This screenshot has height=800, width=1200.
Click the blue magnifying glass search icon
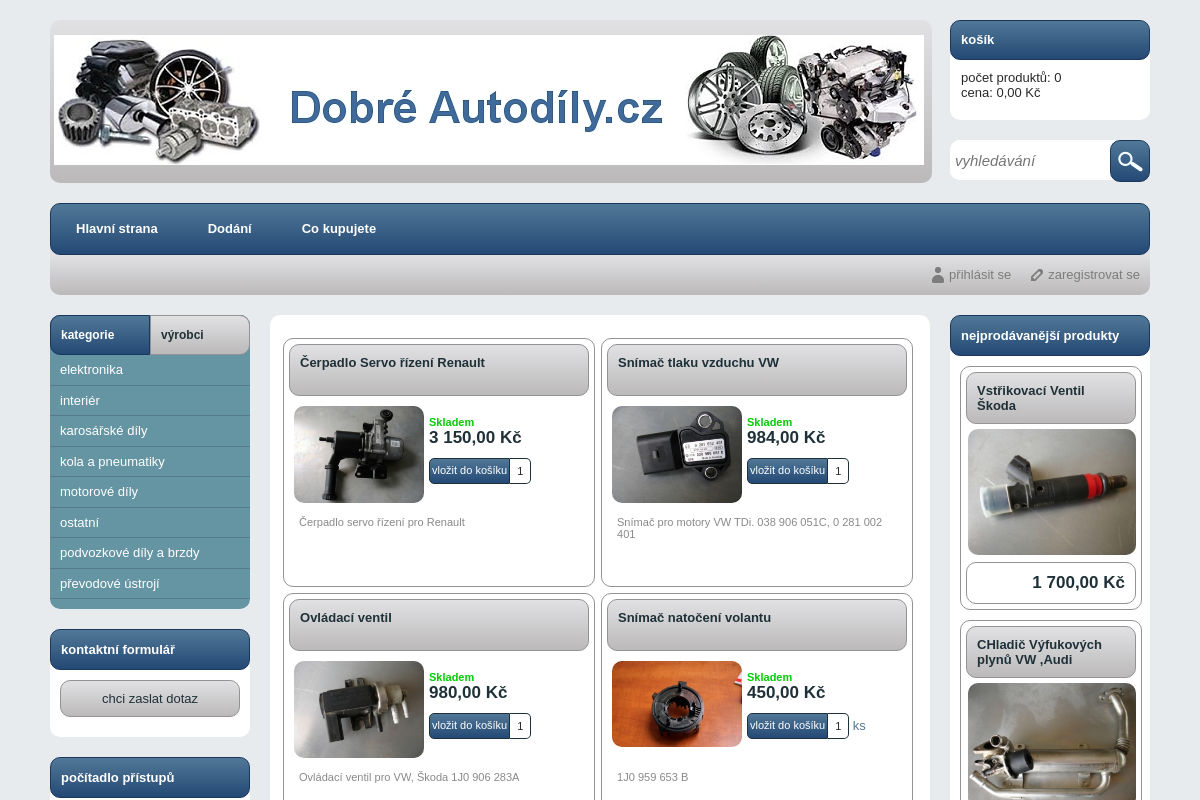coord(1129,160)
